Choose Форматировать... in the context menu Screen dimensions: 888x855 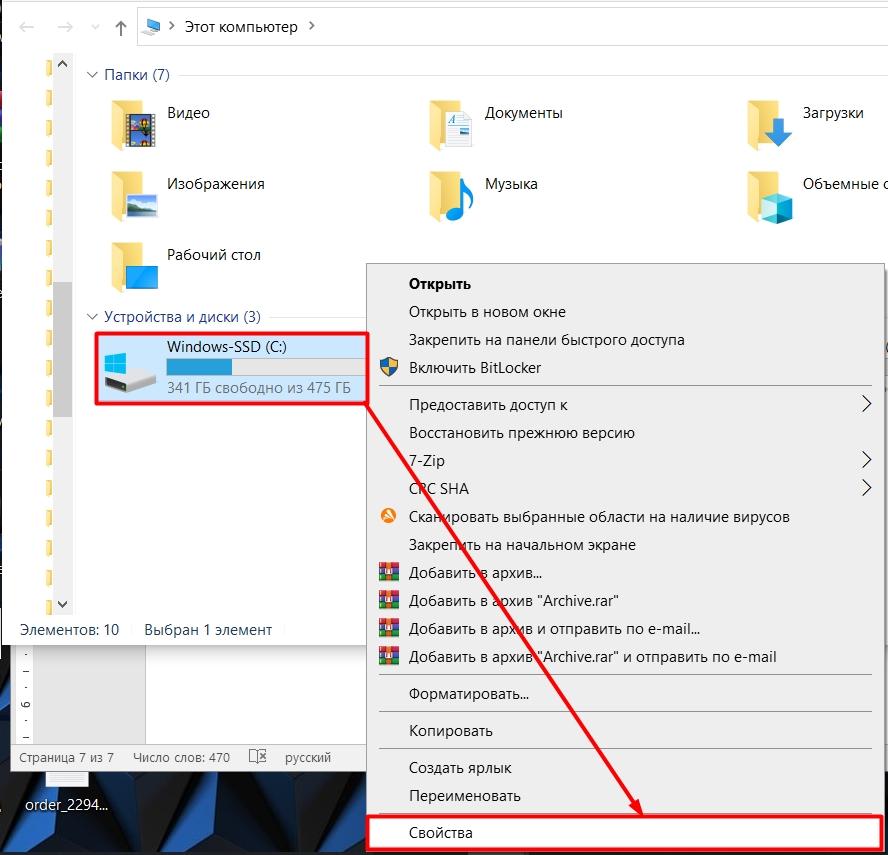(626, 694)
